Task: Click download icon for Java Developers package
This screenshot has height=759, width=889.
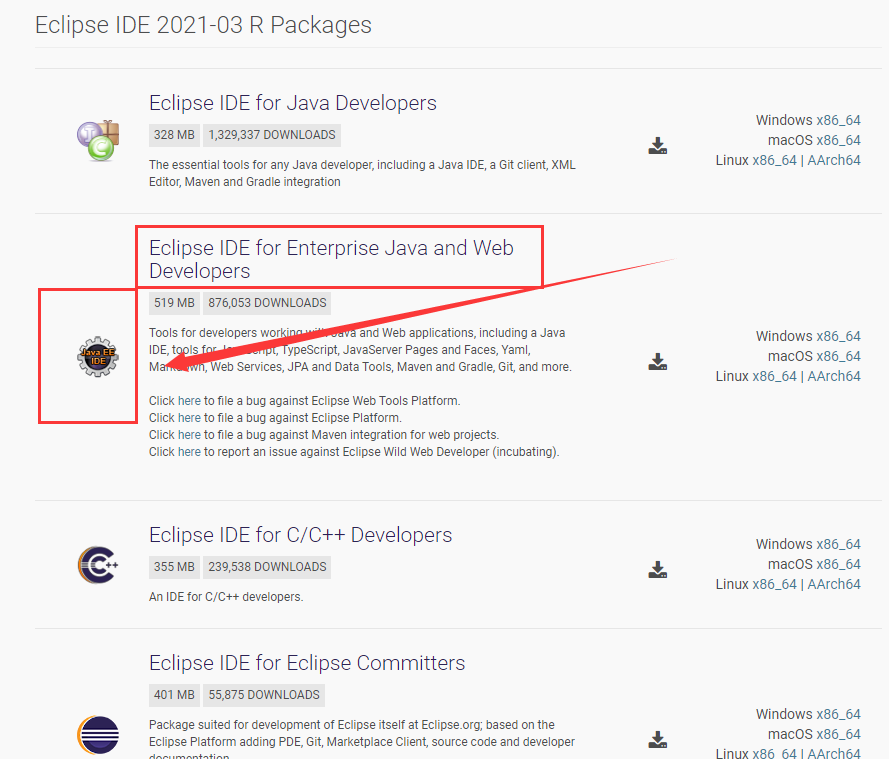Action: (x=658, y=146)
